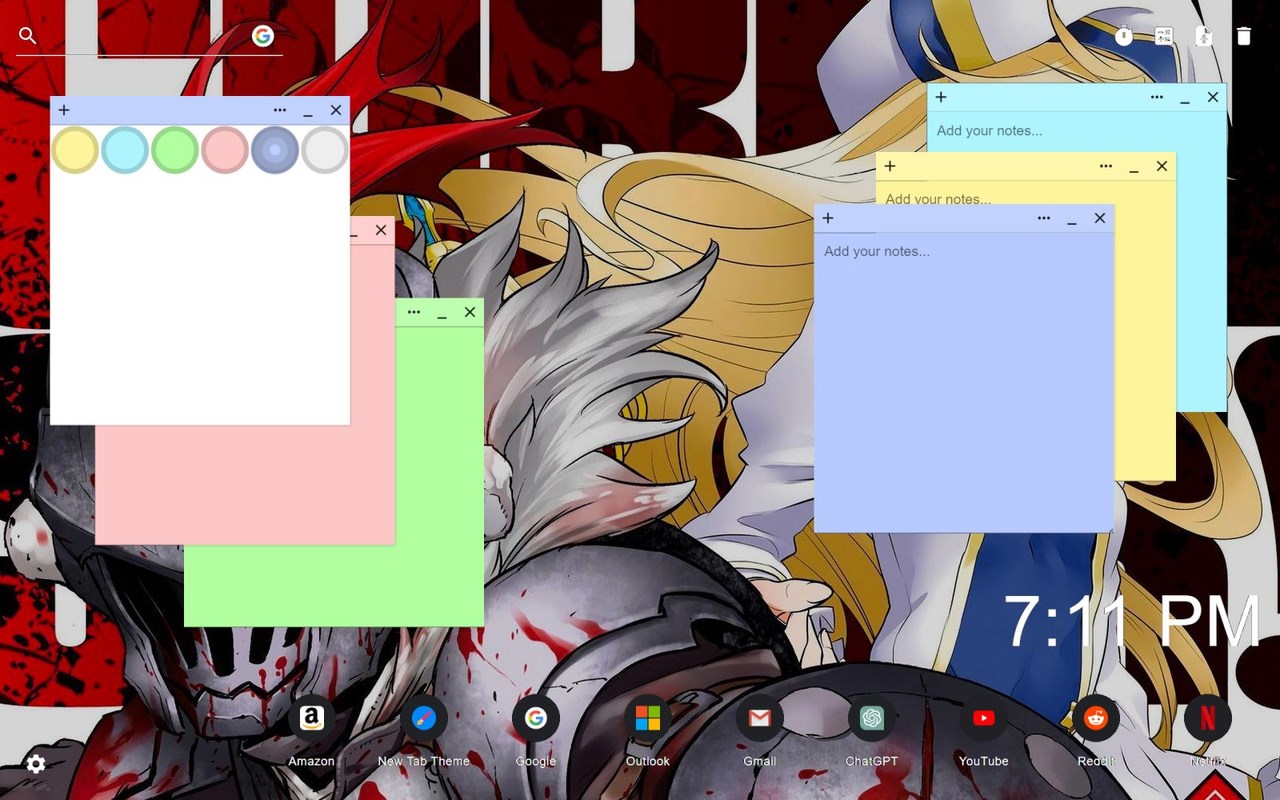1280x800 pixels.
Task: Pick the pink color swatch
Action: (225, 150)
